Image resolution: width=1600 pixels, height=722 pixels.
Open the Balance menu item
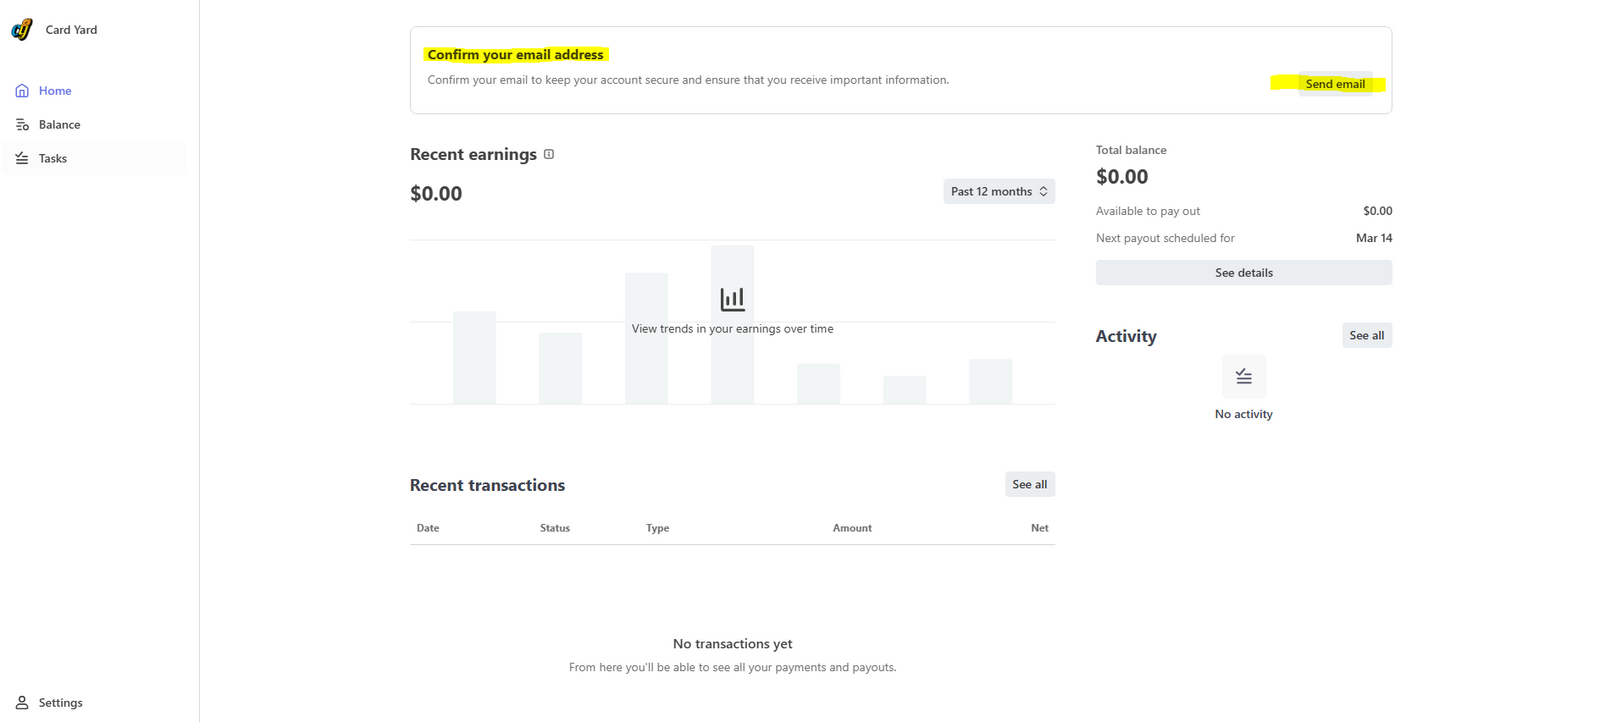tap(59, 125)
